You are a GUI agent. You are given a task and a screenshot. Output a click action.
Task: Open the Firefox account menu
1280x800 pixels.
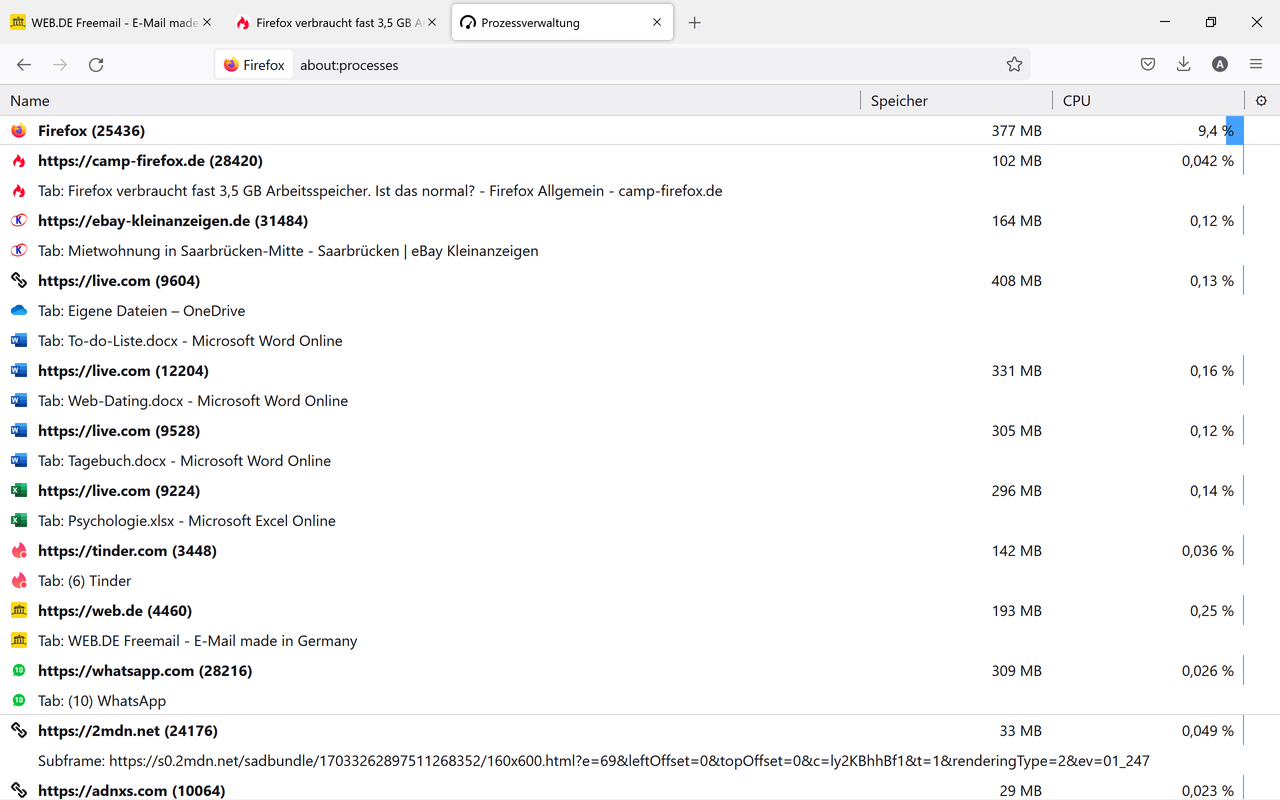pos(1219,65)
